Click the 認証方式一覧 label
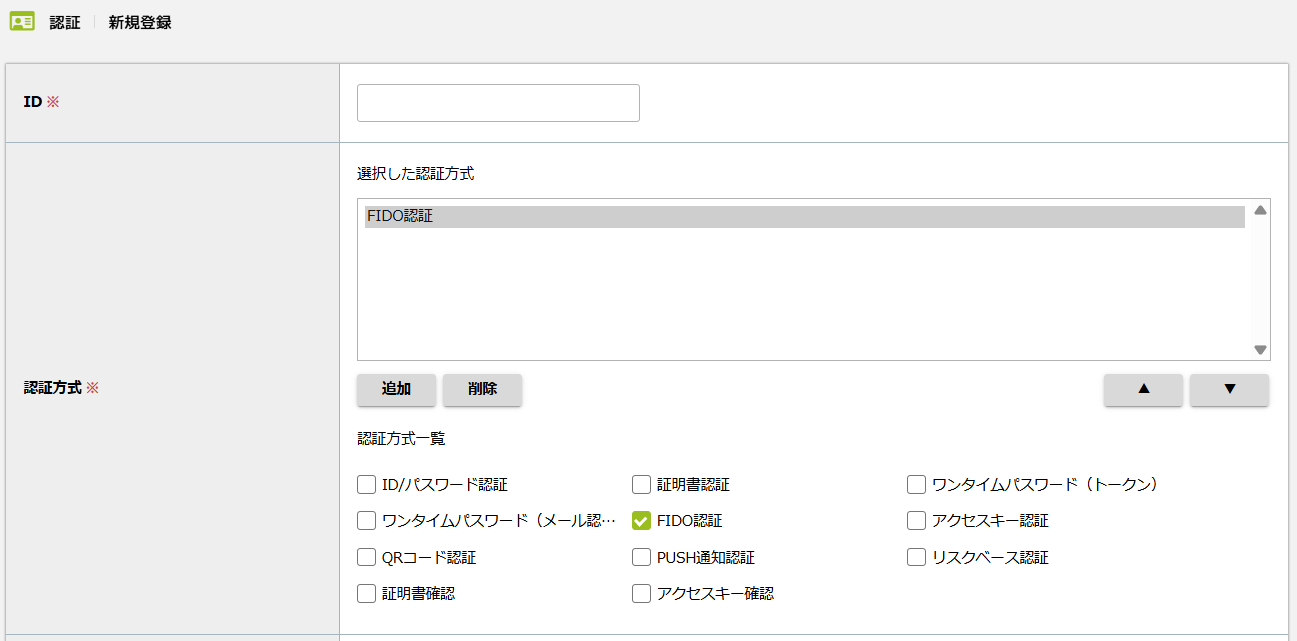 (x=401, y=438)
